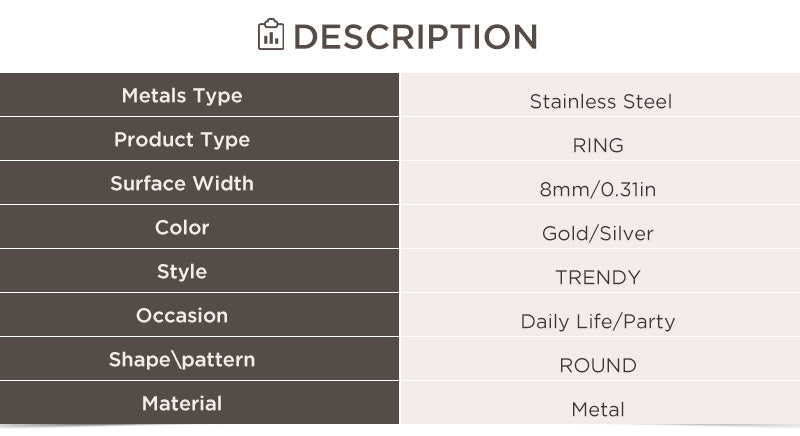Viewport: 800px width, 436px height.
Task: Click the clipboard chart icon beside DESCRIPTION
Action: (x=270, y=34)
